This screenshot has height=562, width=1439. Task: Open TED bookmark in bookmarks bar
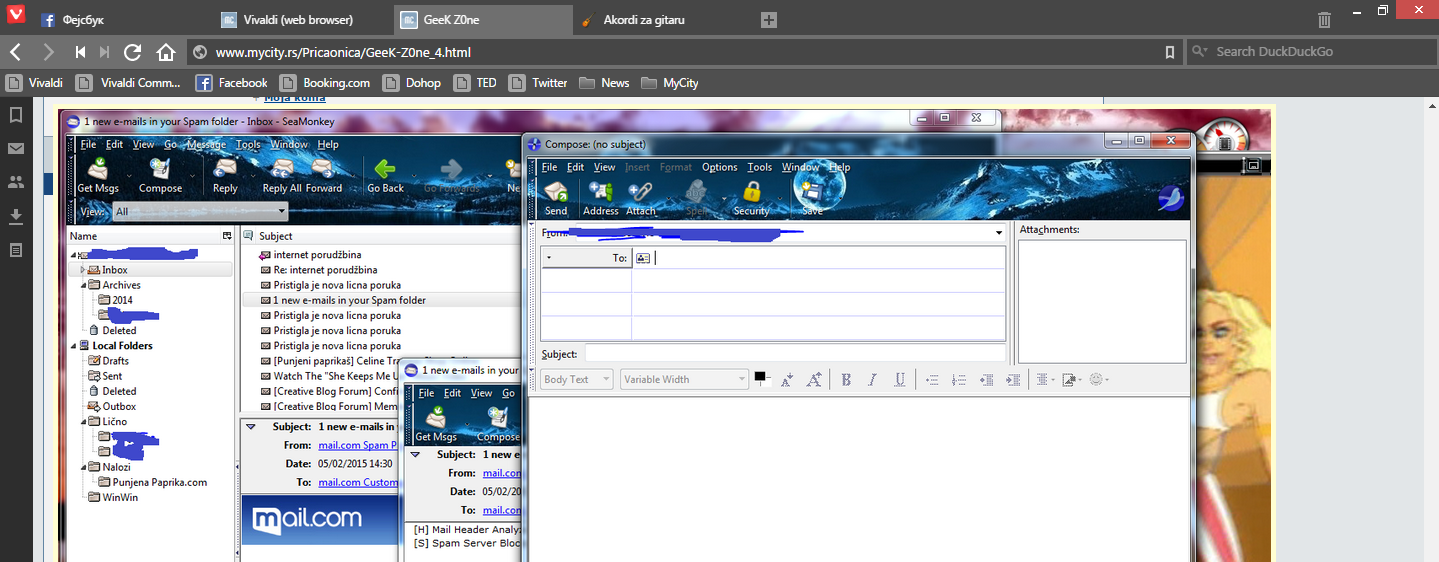point(475,83)
